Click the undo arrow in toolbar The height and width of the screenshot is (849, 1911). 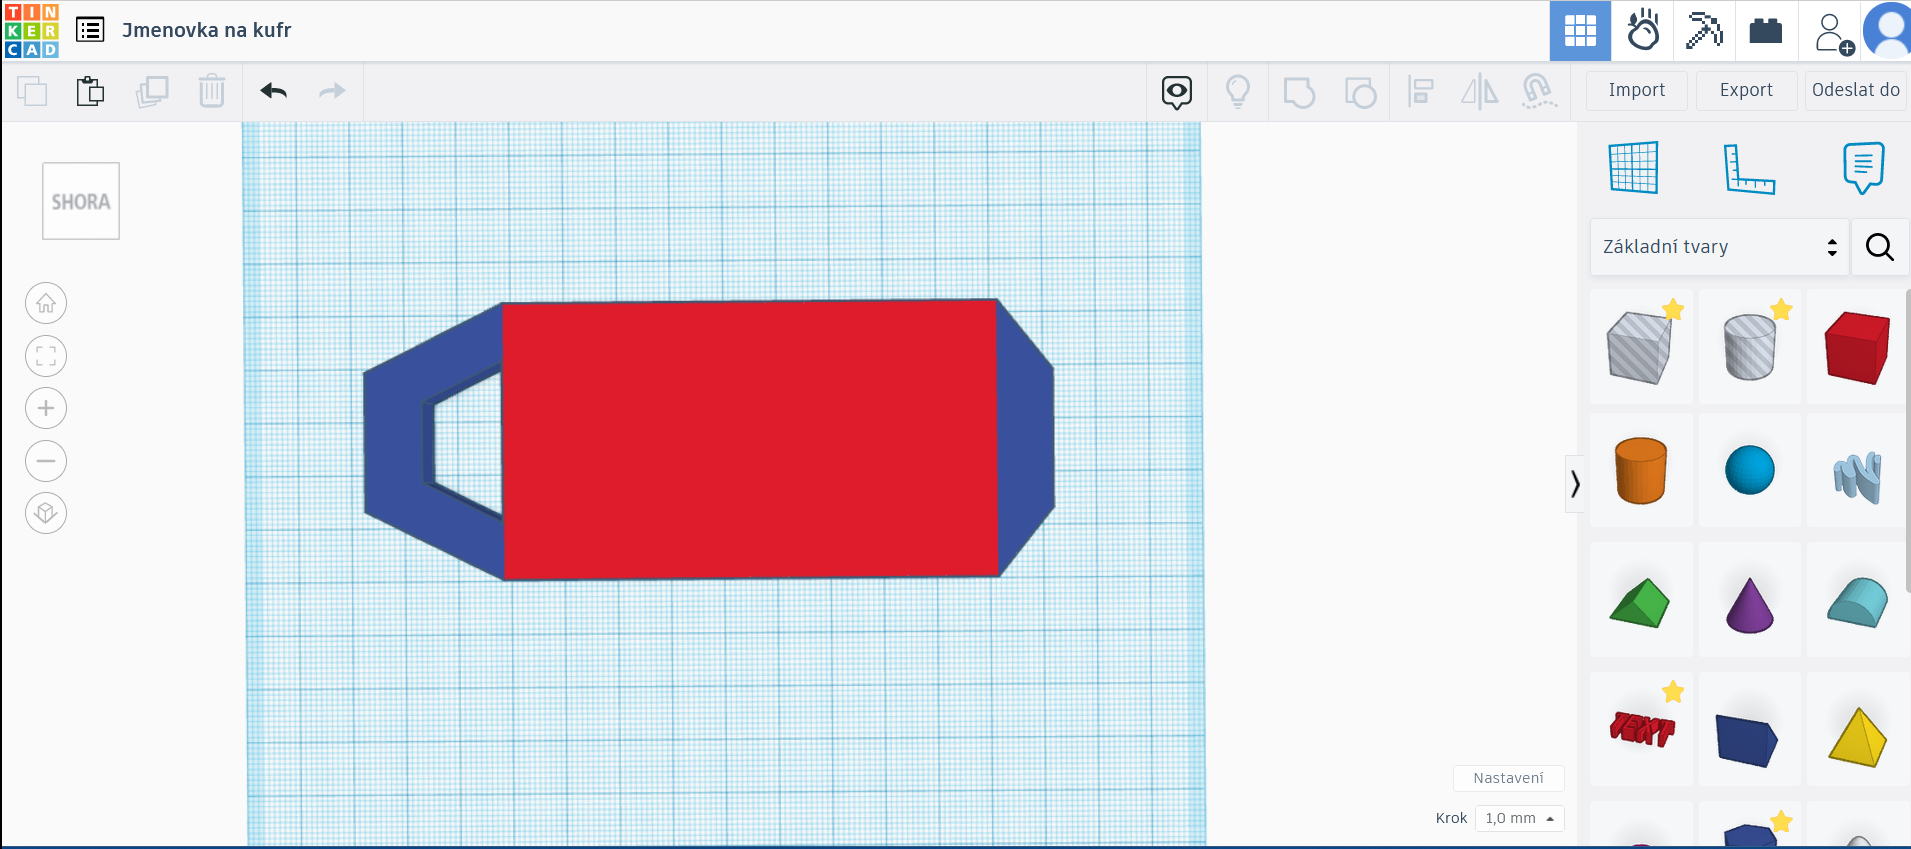point(273,91)
